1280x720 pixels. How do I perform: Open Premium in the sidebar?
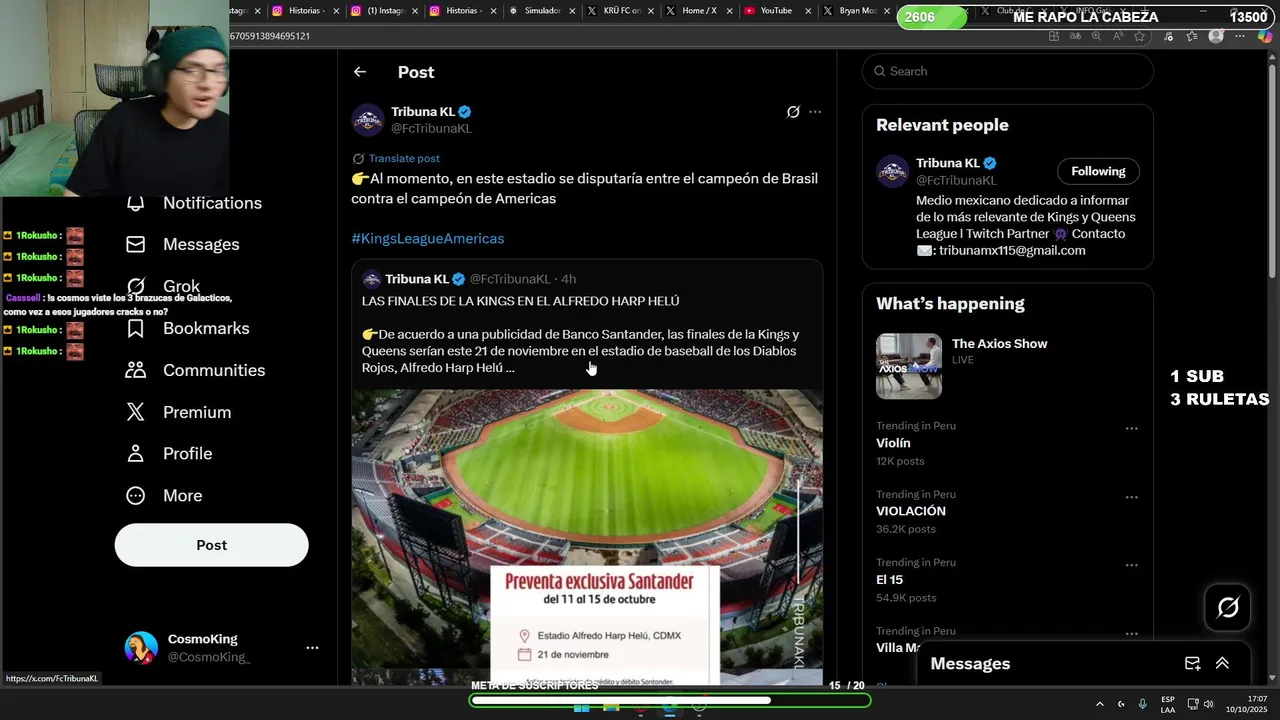tap(179, 412)
